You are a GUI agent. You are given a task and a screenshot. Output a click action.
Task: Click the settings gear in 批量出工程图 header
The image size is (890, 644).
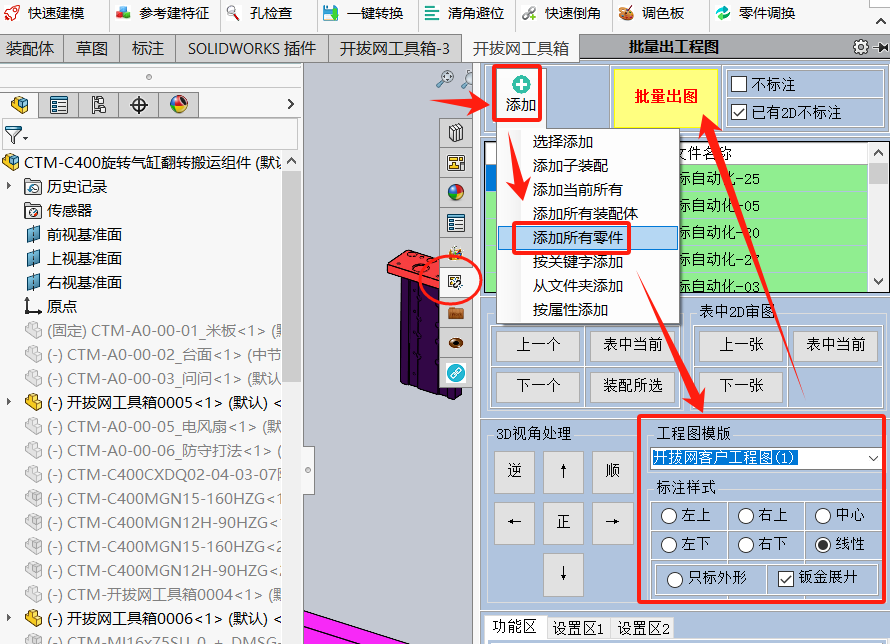(x=860, y=47)
